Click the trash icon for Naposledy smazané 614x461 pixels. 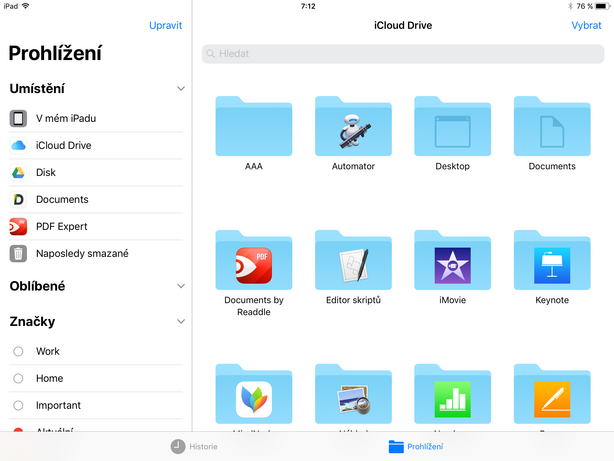pyautogui.click(x=18, y=253)
